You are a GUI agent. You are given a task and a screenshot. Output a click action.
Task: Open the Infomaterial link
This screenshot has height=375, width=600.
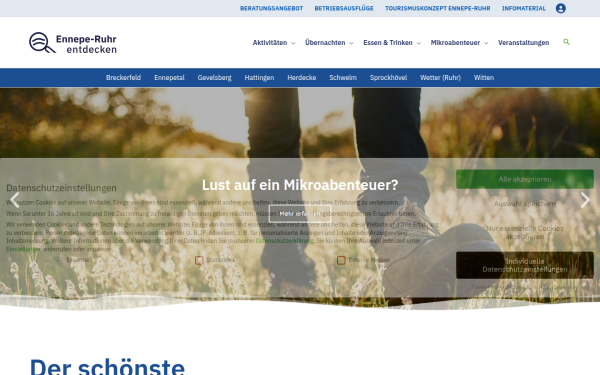coord(523,8)
